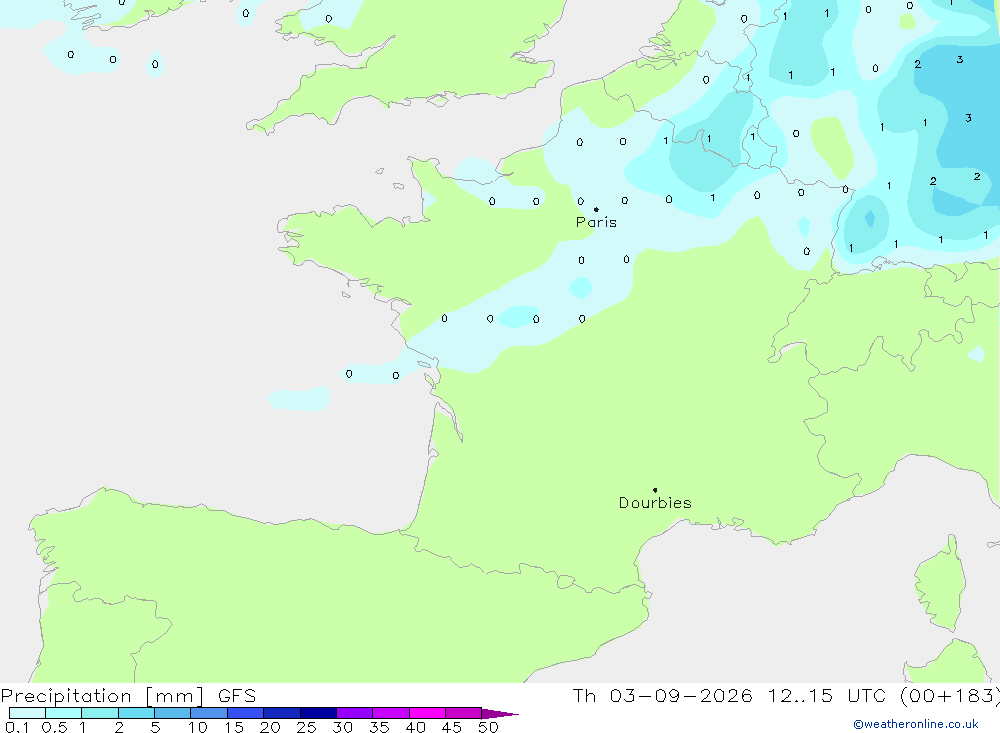Select the Paris city label
1000x733 pixels.
tap(596, 222)
